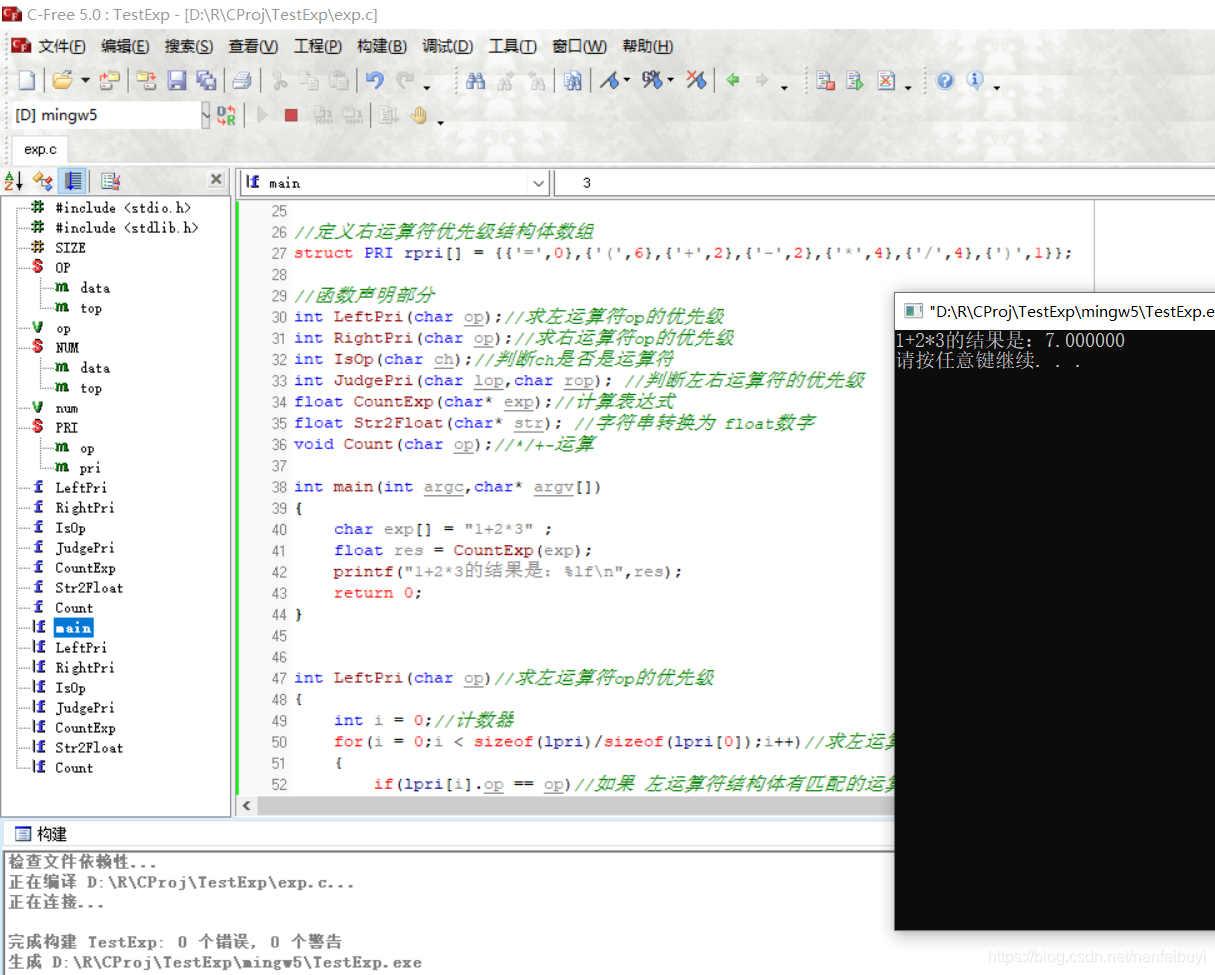Open the 搜索(S) menu

(x=189, y=46)
